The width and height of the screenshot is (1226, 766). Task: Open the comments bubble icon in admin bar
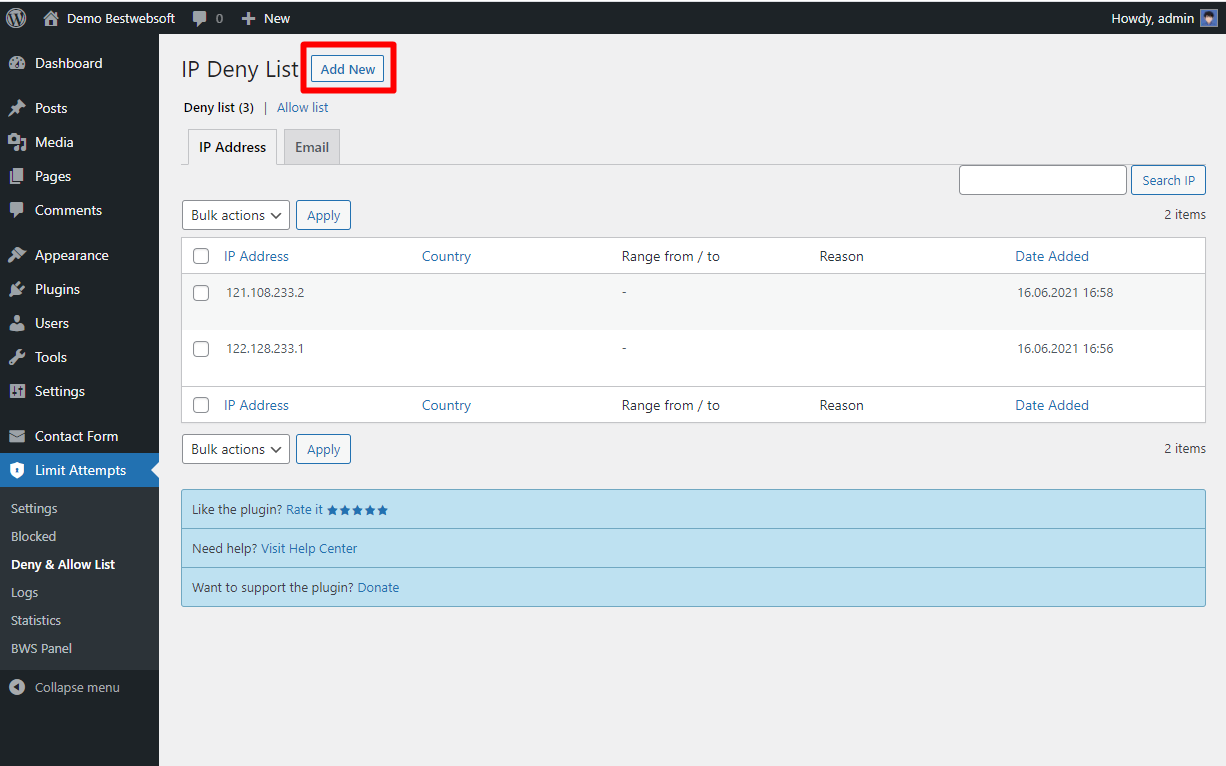(x=200, y=18)
